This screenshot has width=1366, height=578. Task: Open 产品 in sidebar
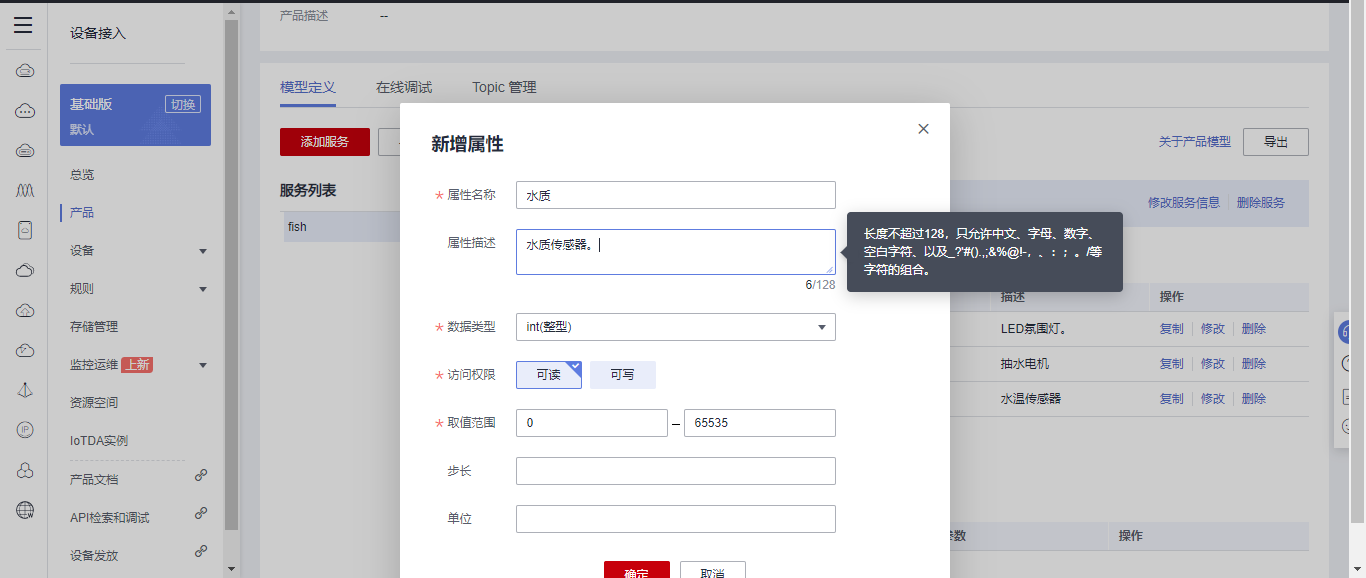click(82, 213)
